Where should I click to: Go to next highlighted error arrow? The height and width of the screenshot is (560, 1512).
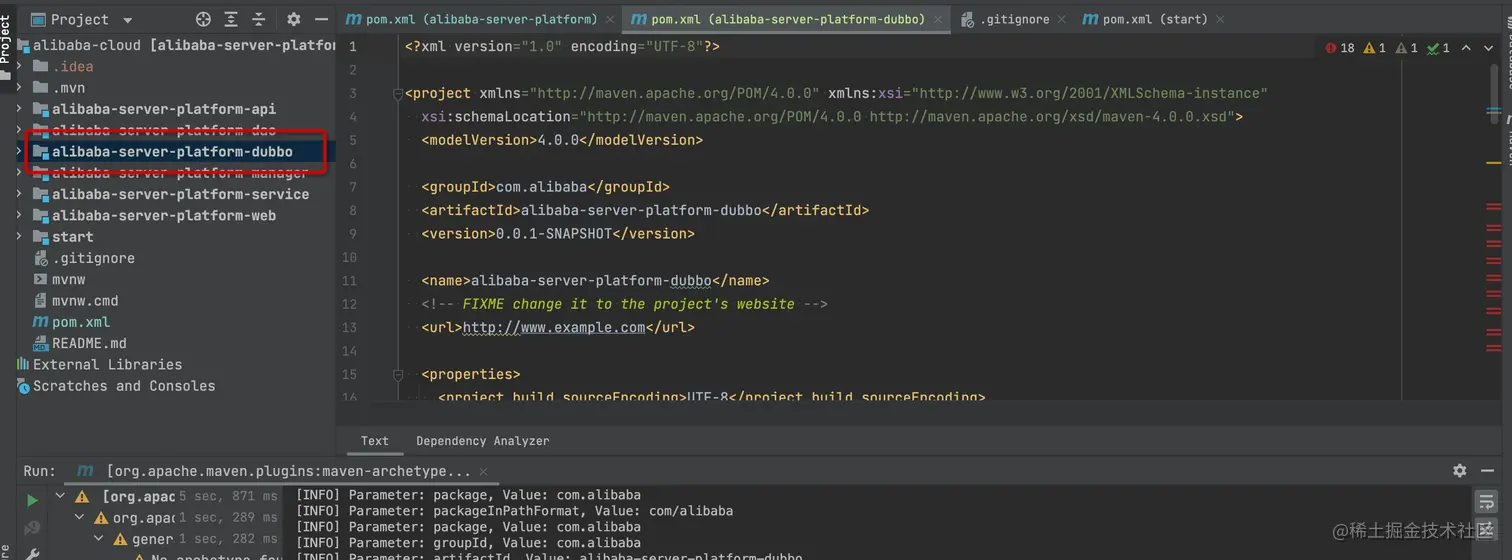click(1486, 48)
